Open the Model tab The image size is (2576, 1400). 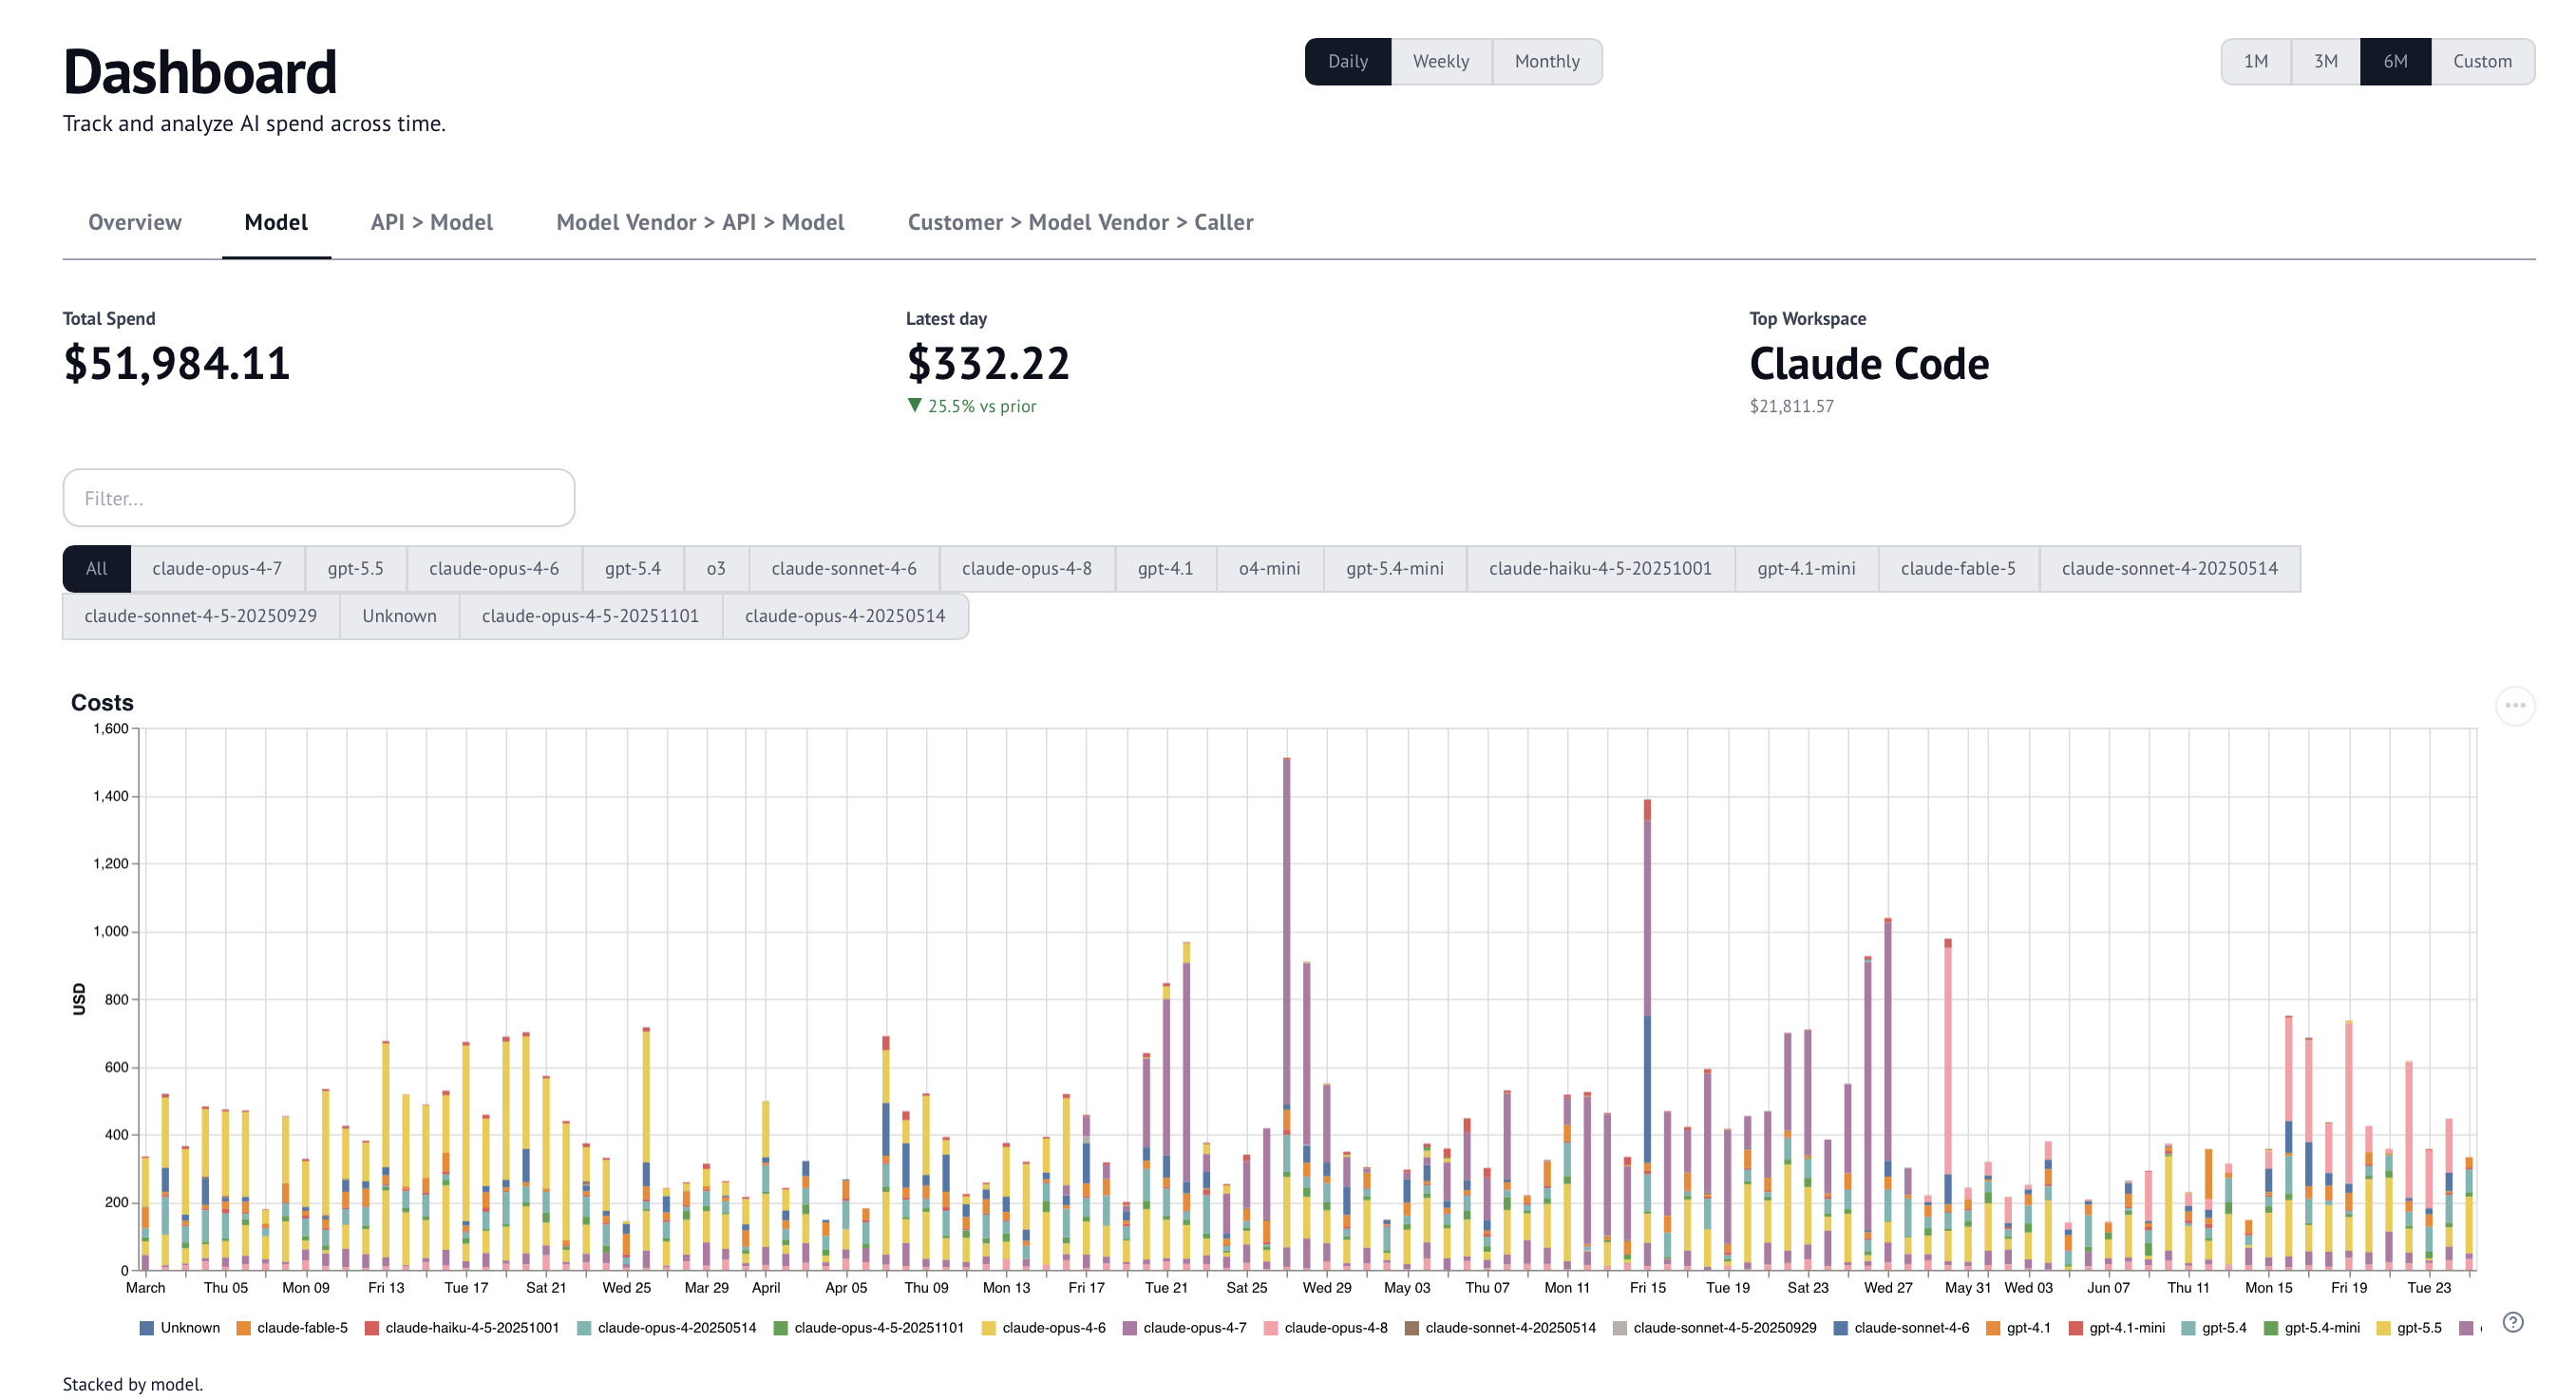coord(276,222)
